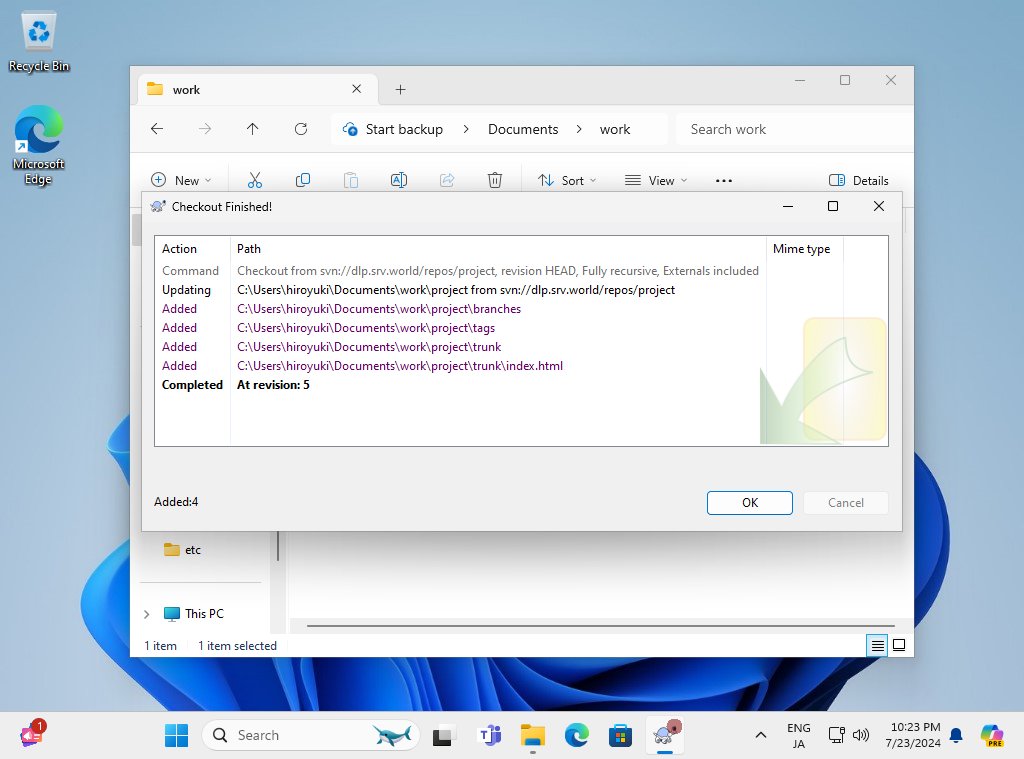Open the See more ellipsis menu
This screenshot has height=759, width=1024.
724,180
